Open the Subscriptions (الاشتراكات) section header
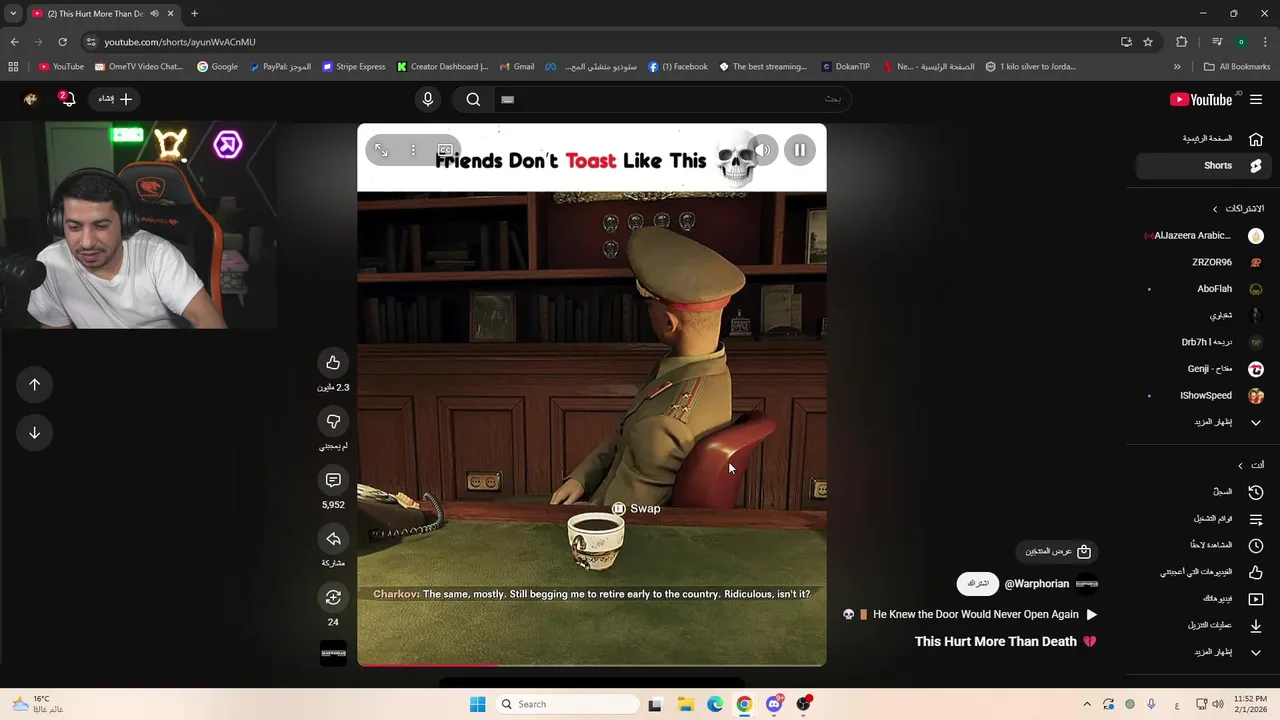 [x=1238, y=209]
